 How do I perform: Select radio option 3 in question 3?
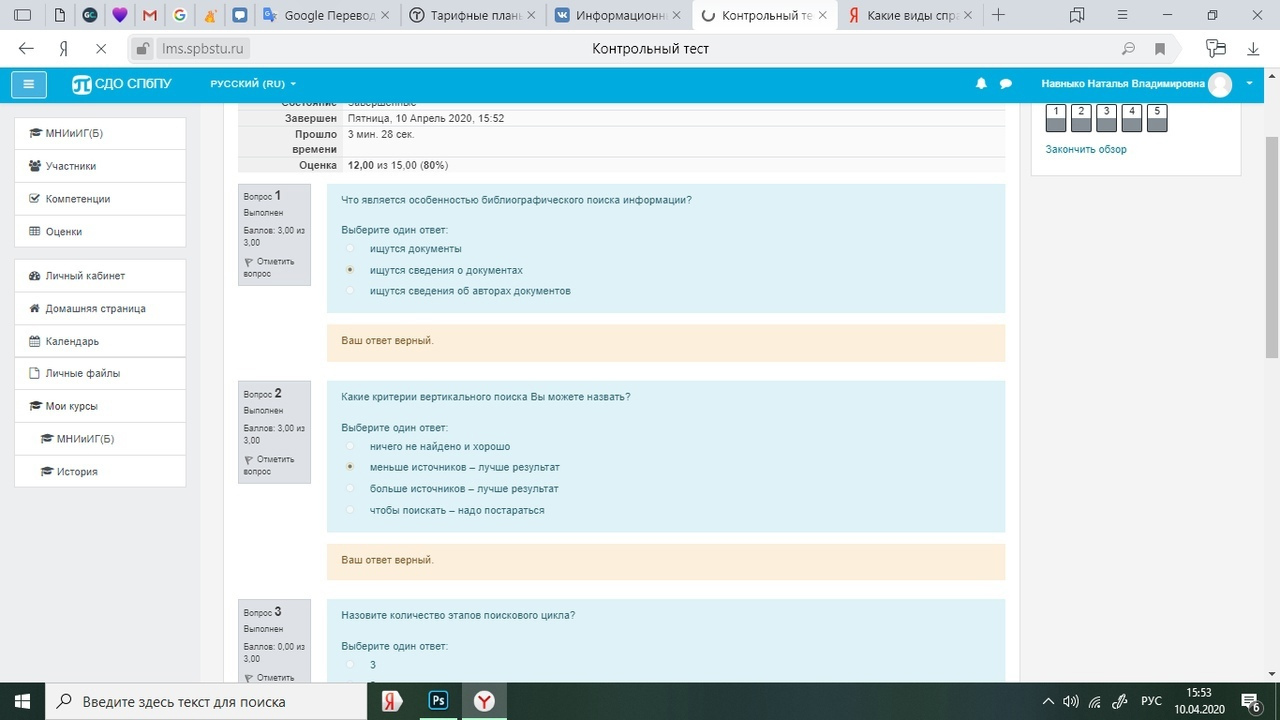pos(350,664)
